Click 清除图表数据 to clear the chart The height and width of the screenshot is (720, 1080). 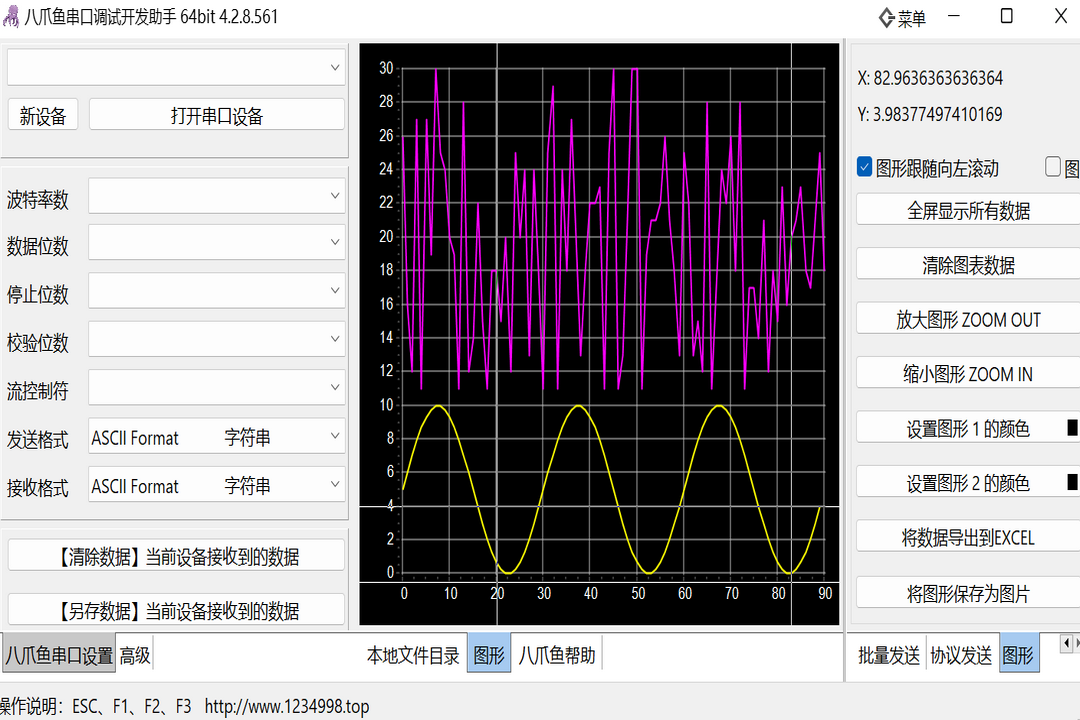967,265
